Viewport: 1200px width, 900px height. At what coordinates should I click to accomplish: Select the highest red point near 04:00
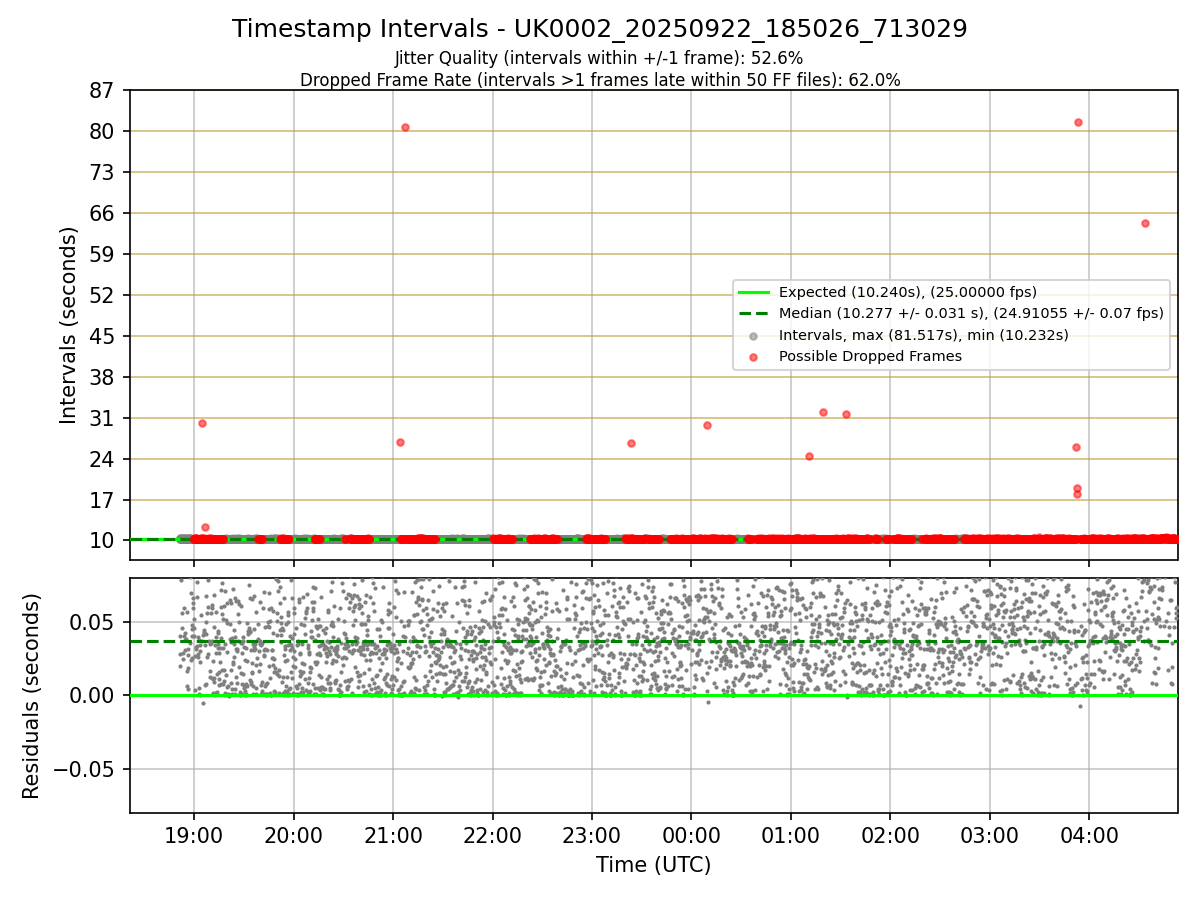coord(1078,122)
